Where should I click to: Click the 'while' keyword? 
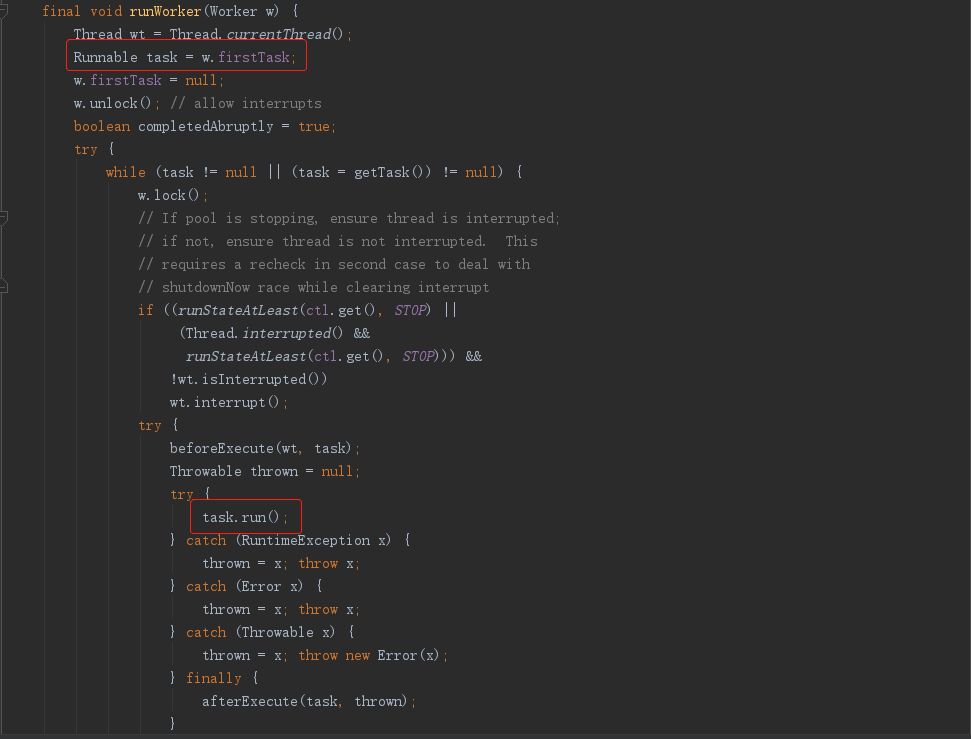click(x=126, y=172)
